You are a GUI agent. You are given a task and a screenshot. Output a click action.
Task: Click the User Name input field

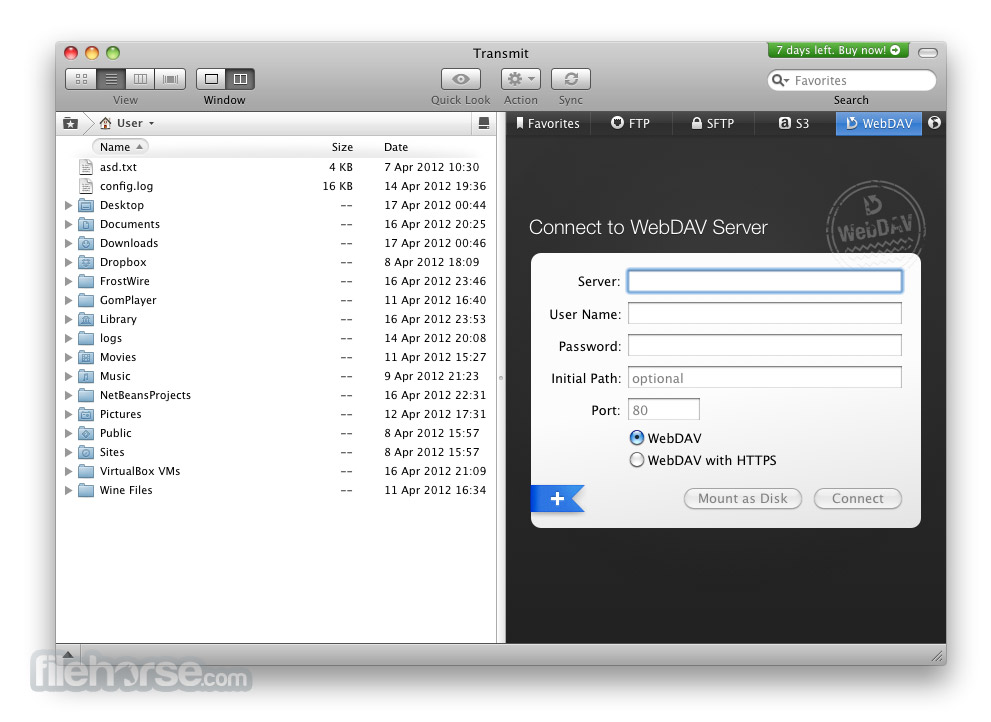click(x=765, y=314)
